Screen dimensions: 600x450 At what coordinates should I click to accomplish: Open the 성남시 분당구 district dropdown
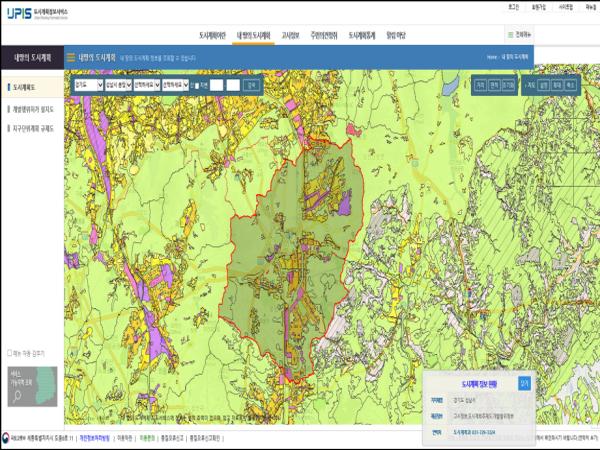click(x=116, y=86)
